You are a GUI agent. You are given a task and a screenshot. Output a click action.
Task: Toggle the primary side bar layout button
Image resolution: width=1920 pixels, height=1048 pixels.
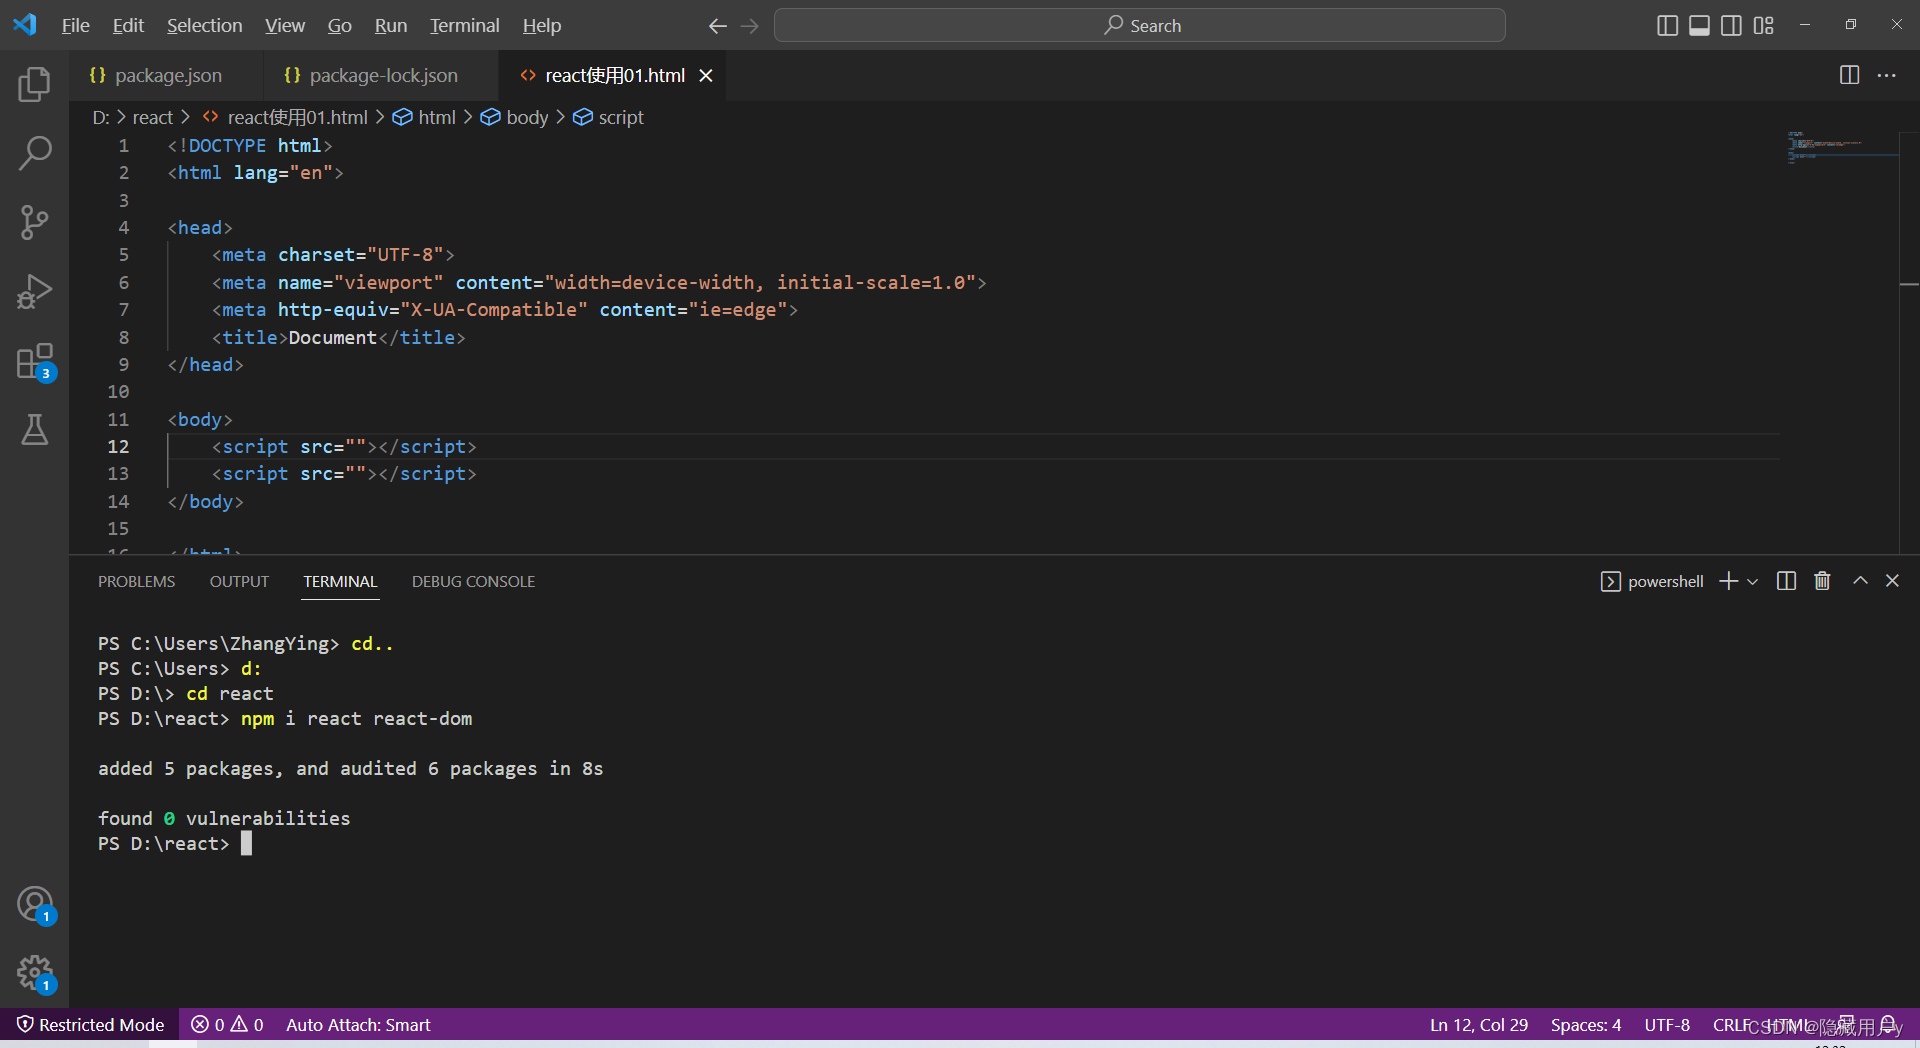click(1667, 25)
